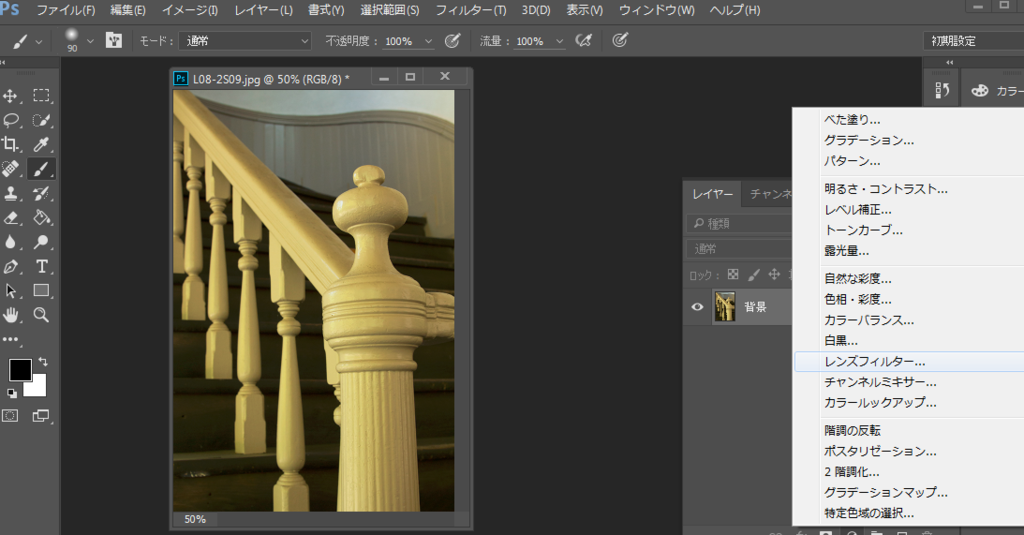The height and width of the screenshot is (535, 1024).
Task: Open the ファイル(F) menu
Action: click(x=65, y=10)
